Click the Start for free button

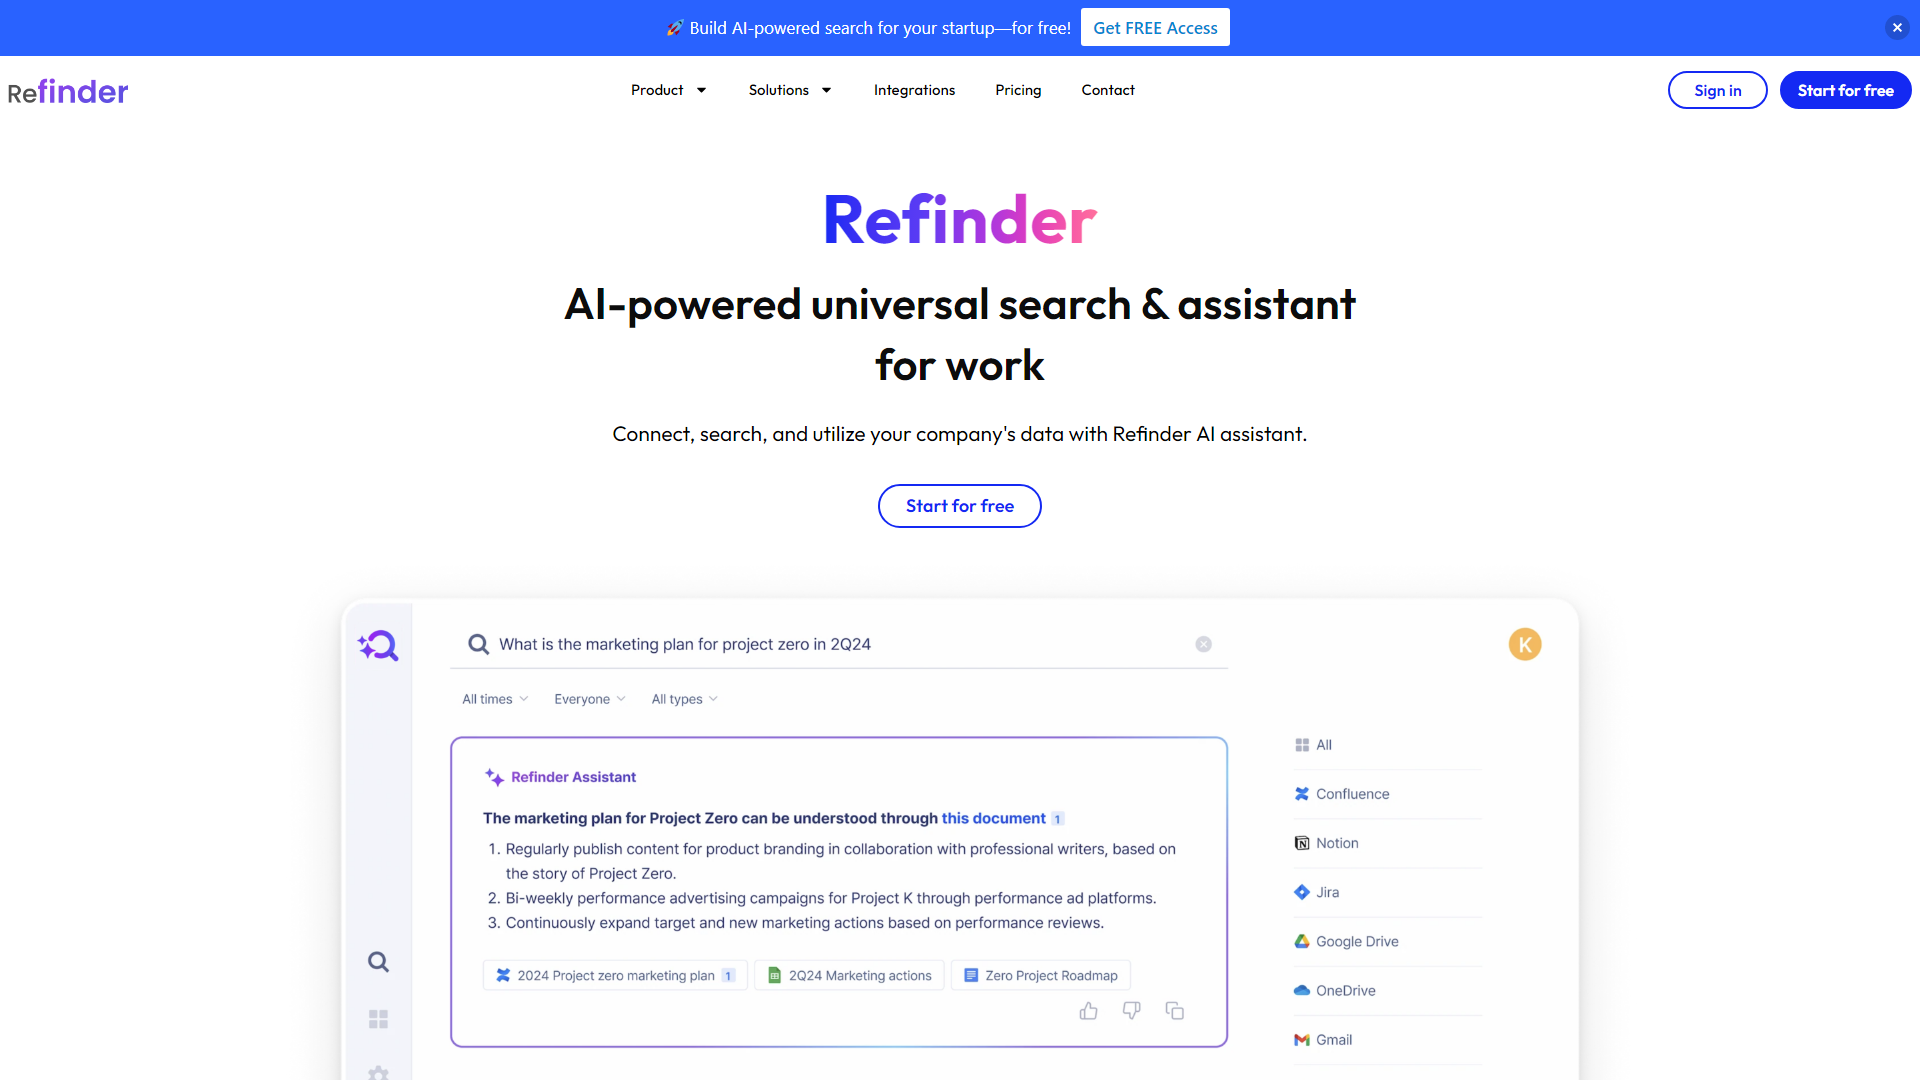[x=960, y=505]
